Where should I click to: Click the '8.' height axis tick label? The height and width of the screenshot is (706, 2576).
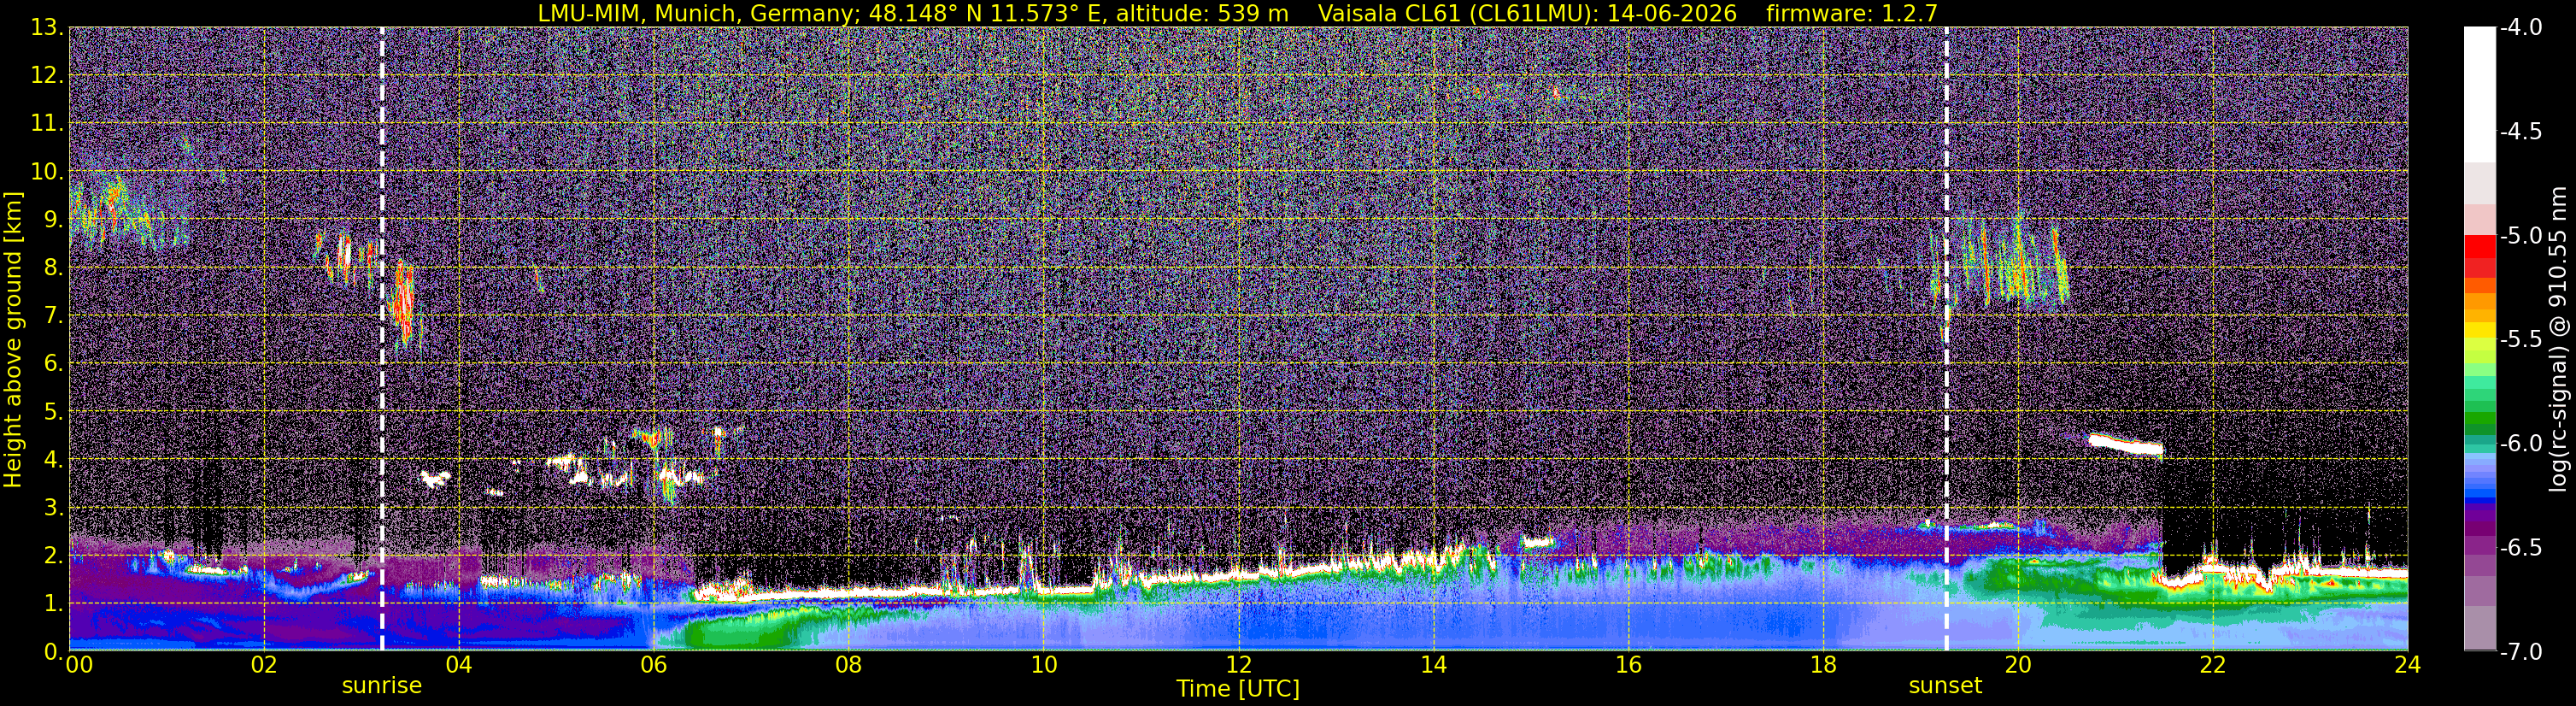(53, 267)
